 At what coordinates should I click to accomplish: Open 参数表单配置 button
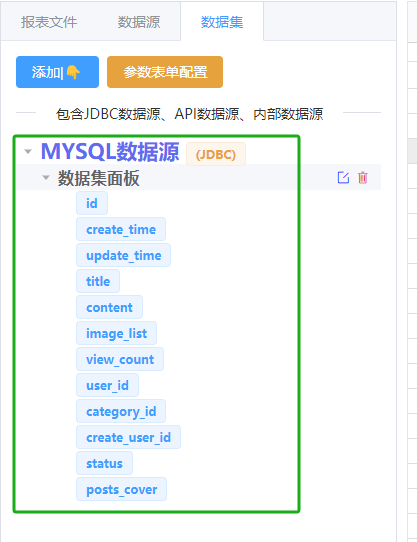click(165, 72)
